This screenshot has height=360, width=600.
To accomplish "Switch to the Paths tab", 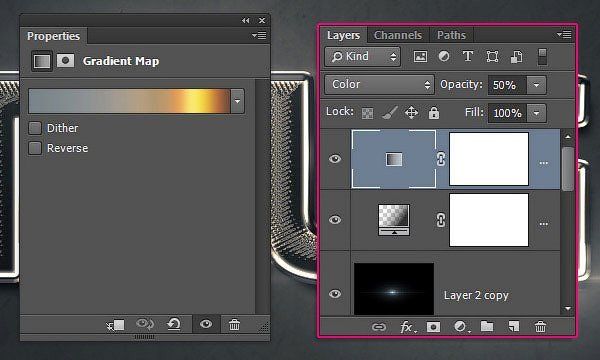I will point(452,36).
